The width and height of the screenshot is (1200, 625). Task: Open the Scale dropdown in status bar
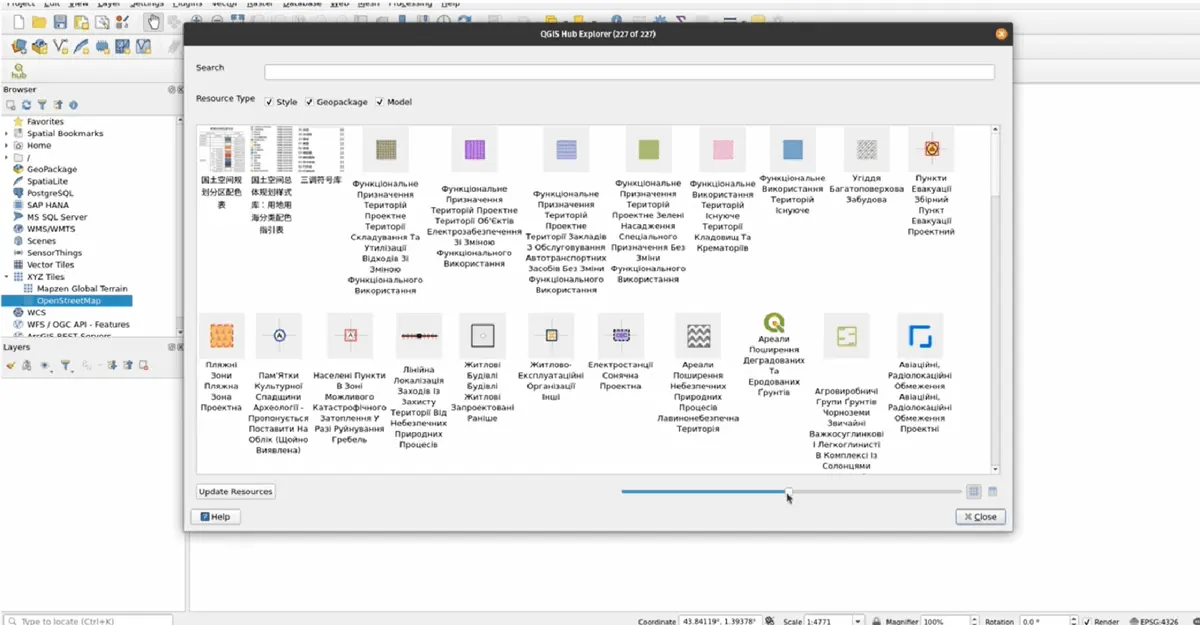coord(857,621)
